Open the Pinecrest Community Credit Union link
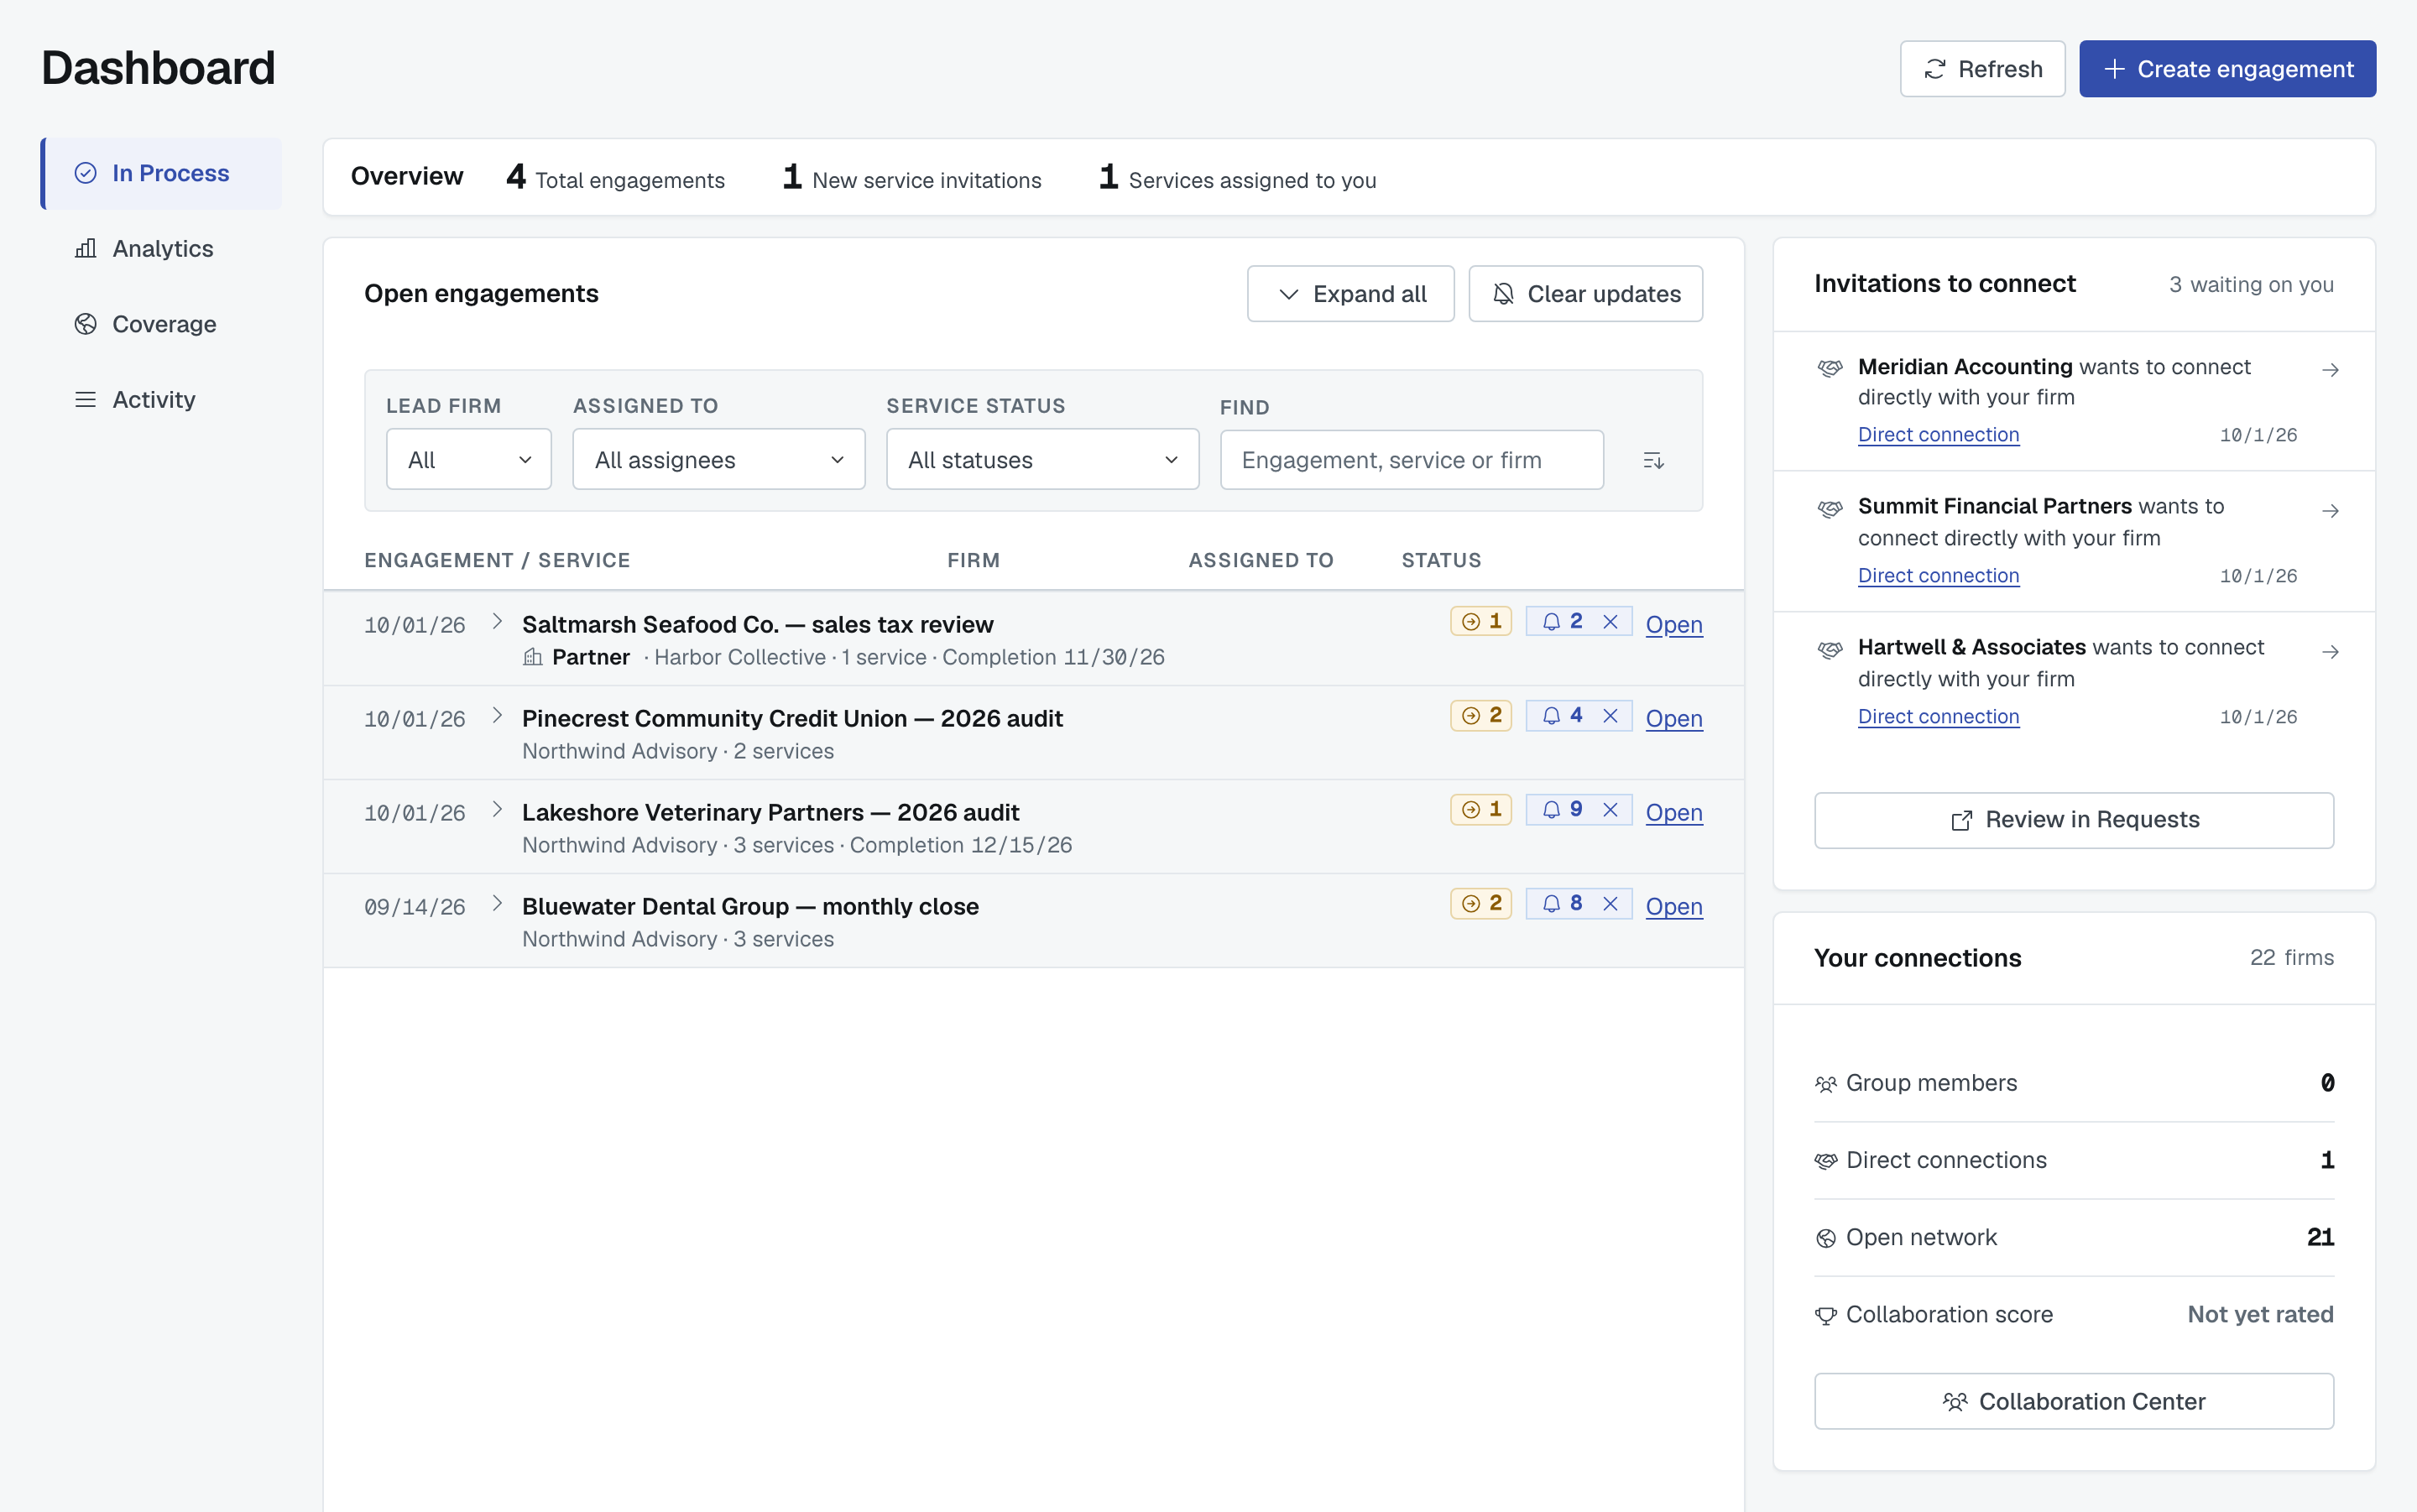The image size is (2417, 1512). tap(1674, 718)
